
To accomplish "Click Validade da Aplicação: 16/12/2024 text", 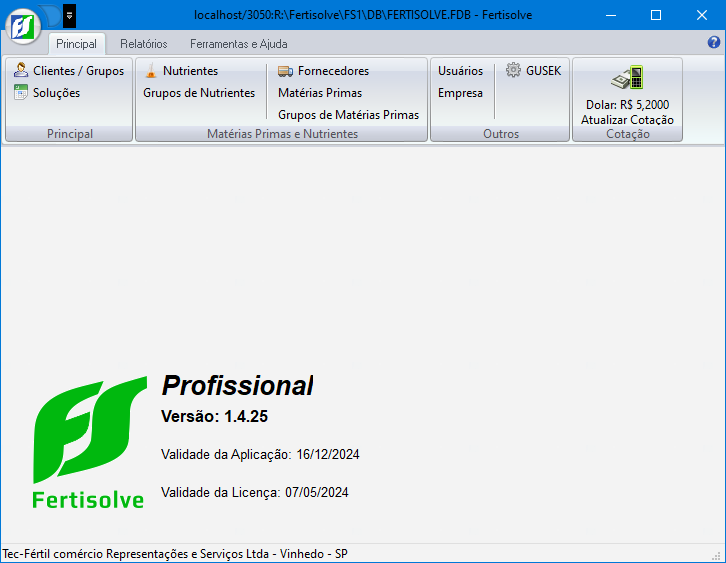I will pyautogui.click(x=260, y=454).
